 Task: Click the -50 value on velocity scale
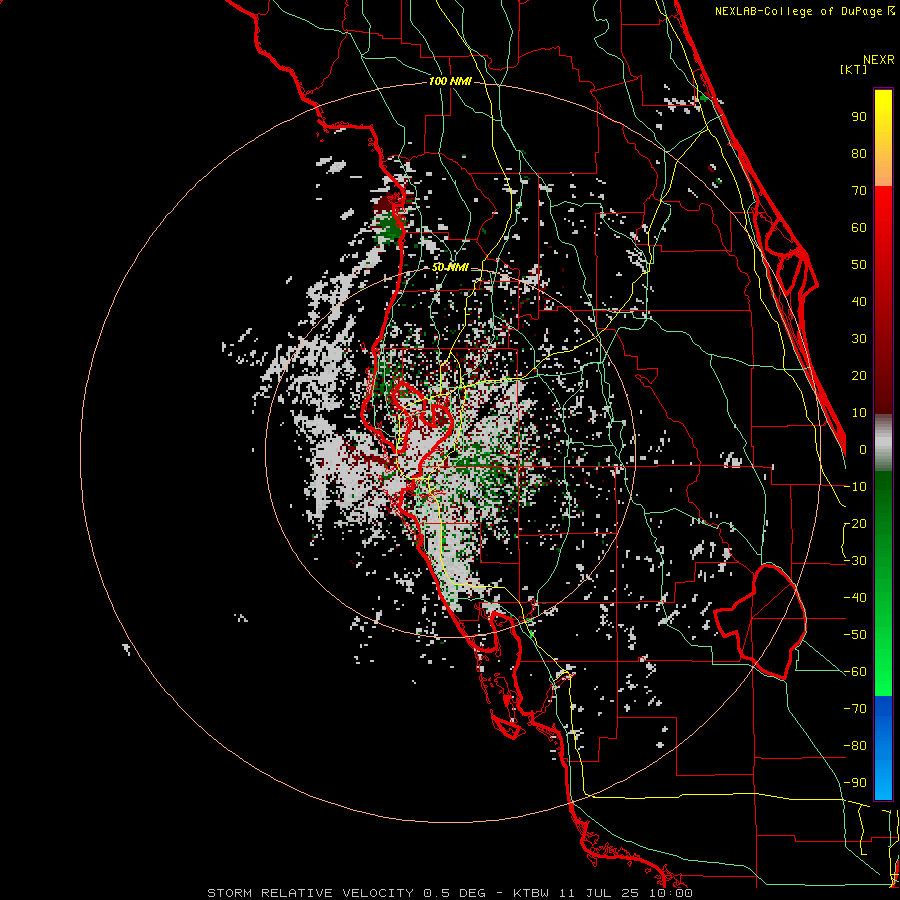(x=855, y=635)
